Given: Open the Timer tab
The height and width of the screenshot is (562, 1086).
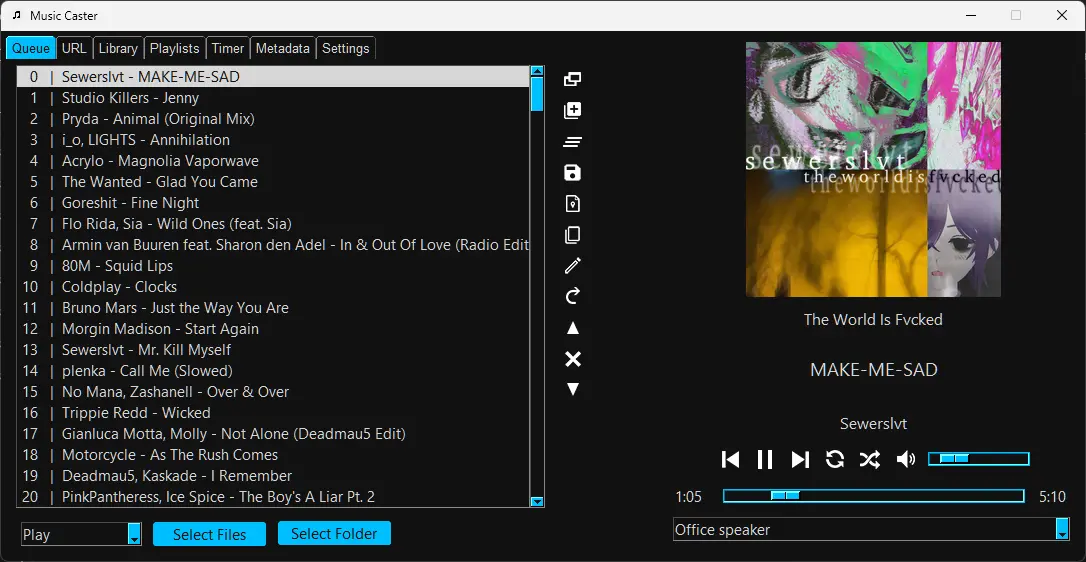Looking at the screenshot, I should pos(228,49).
